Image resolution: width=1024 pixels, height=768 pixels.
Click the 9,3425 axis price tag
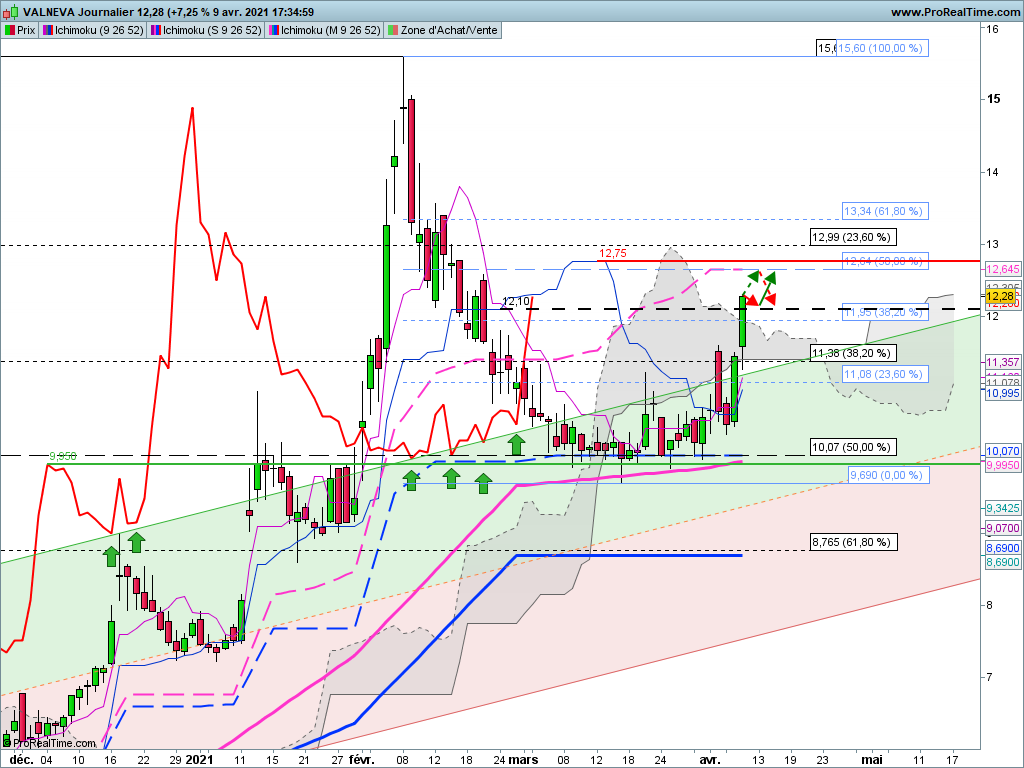click(x=1002, y=508)
